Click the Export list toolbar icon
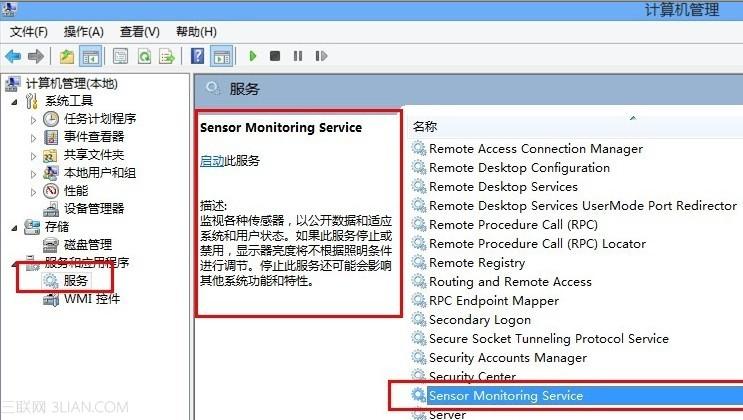The height and width of the screenshot is (420, 743). pos(167,56)
